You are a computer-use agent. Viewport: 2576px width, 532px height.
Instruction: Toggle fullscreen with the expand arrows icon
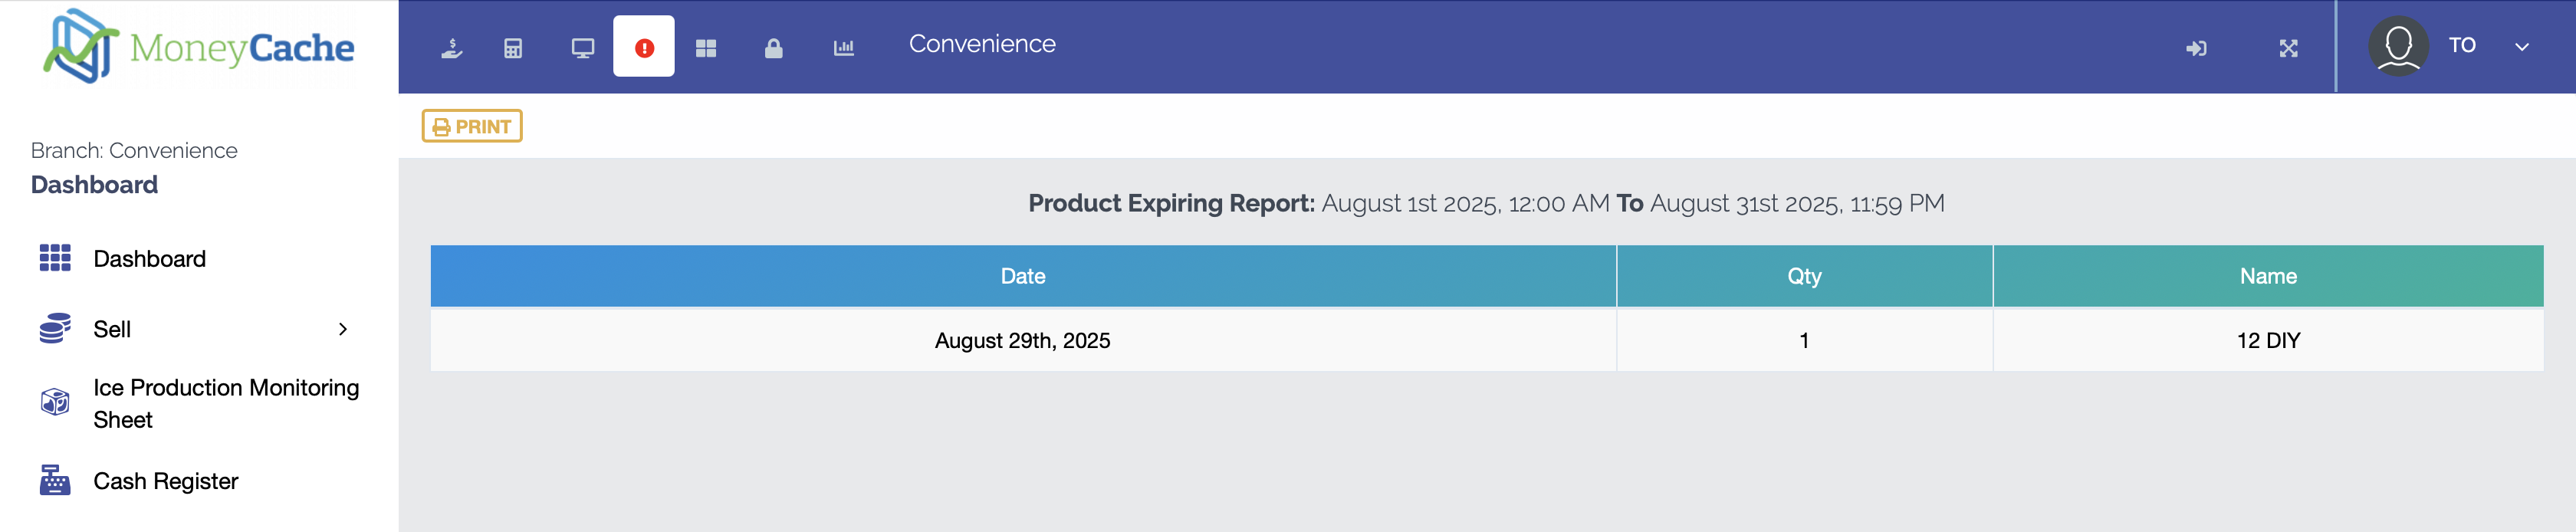2288,48
